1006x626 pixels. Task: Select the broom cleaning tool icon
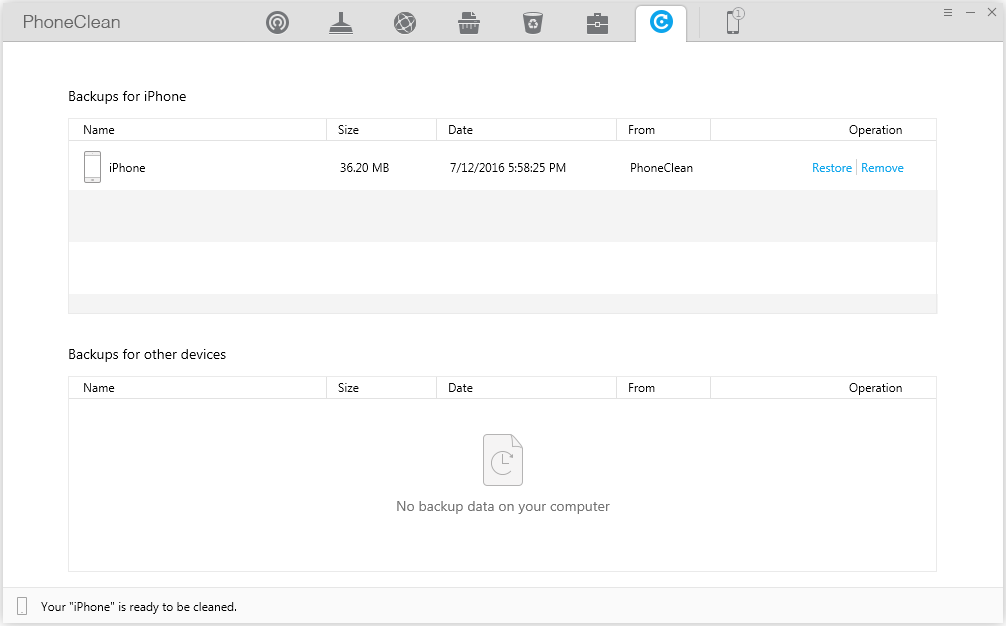[341, 23]
